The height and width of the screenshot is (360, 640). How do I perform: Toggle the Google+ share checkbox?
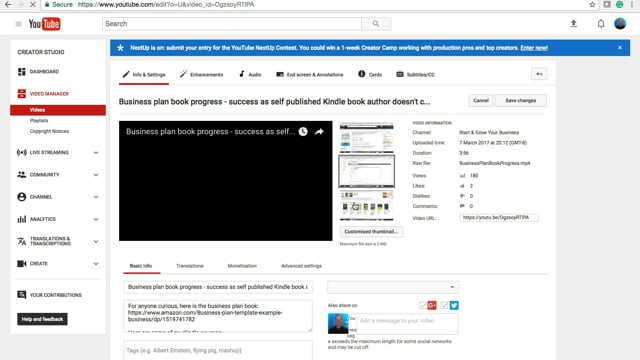[422, 305]
